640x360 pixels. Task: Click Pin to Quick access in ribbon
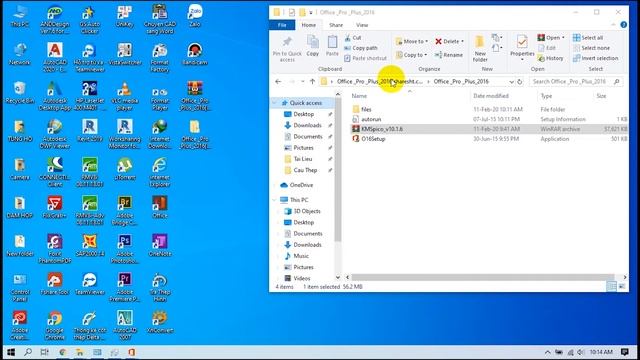(x=287, y=49)
